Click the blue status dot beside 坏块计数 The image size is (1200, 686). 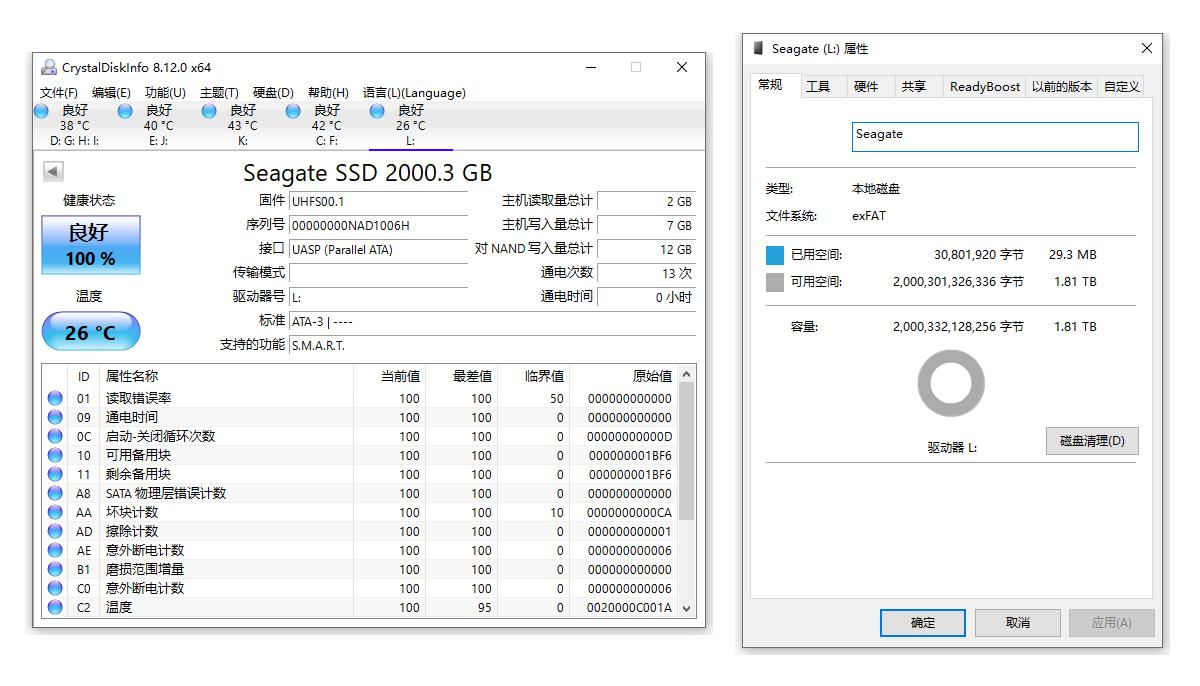55,512
